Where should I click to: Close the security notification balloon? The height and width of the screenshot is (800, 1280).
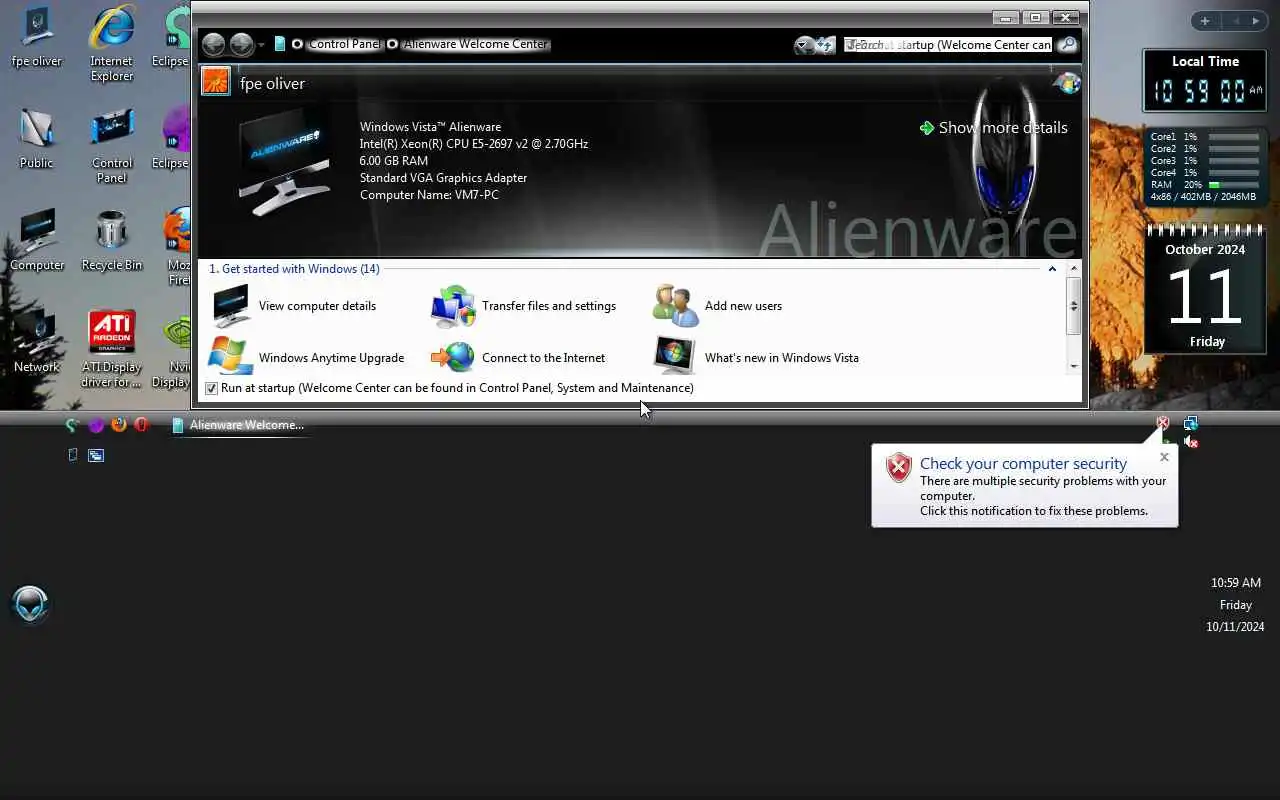click(1164, 457)
